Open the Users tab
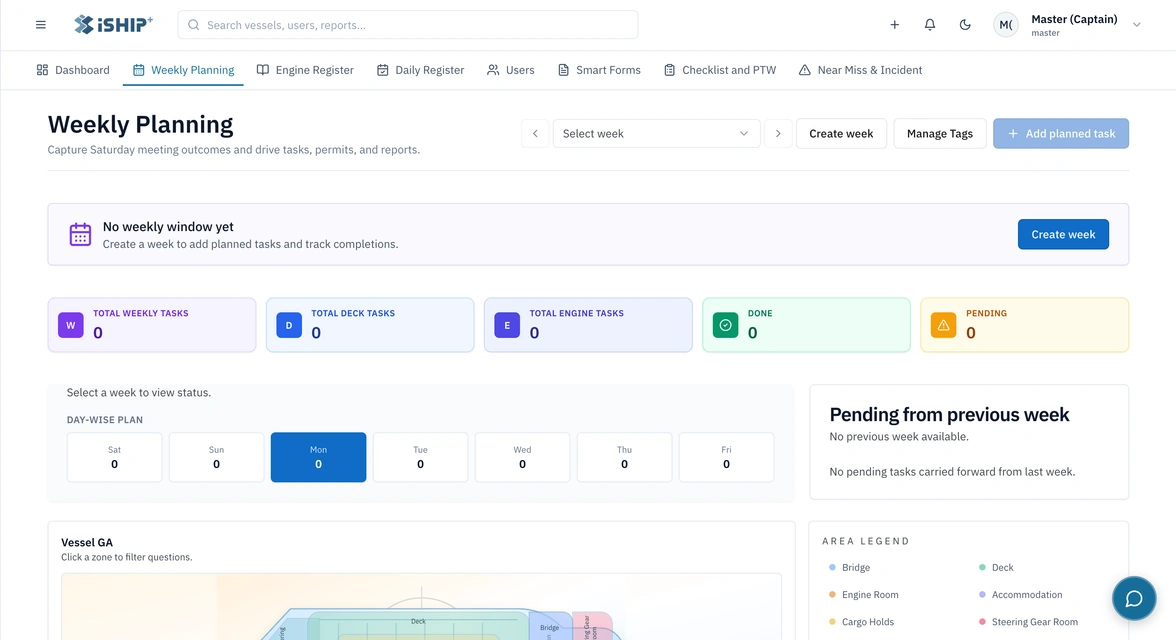This screenshot has width=1176, height=640. click(510, 70)
